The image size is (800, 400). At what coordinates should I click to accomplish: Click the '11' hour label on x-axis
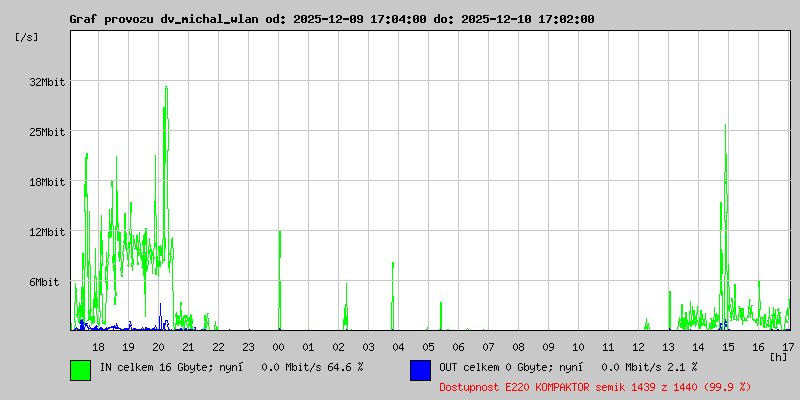(608, 347)
